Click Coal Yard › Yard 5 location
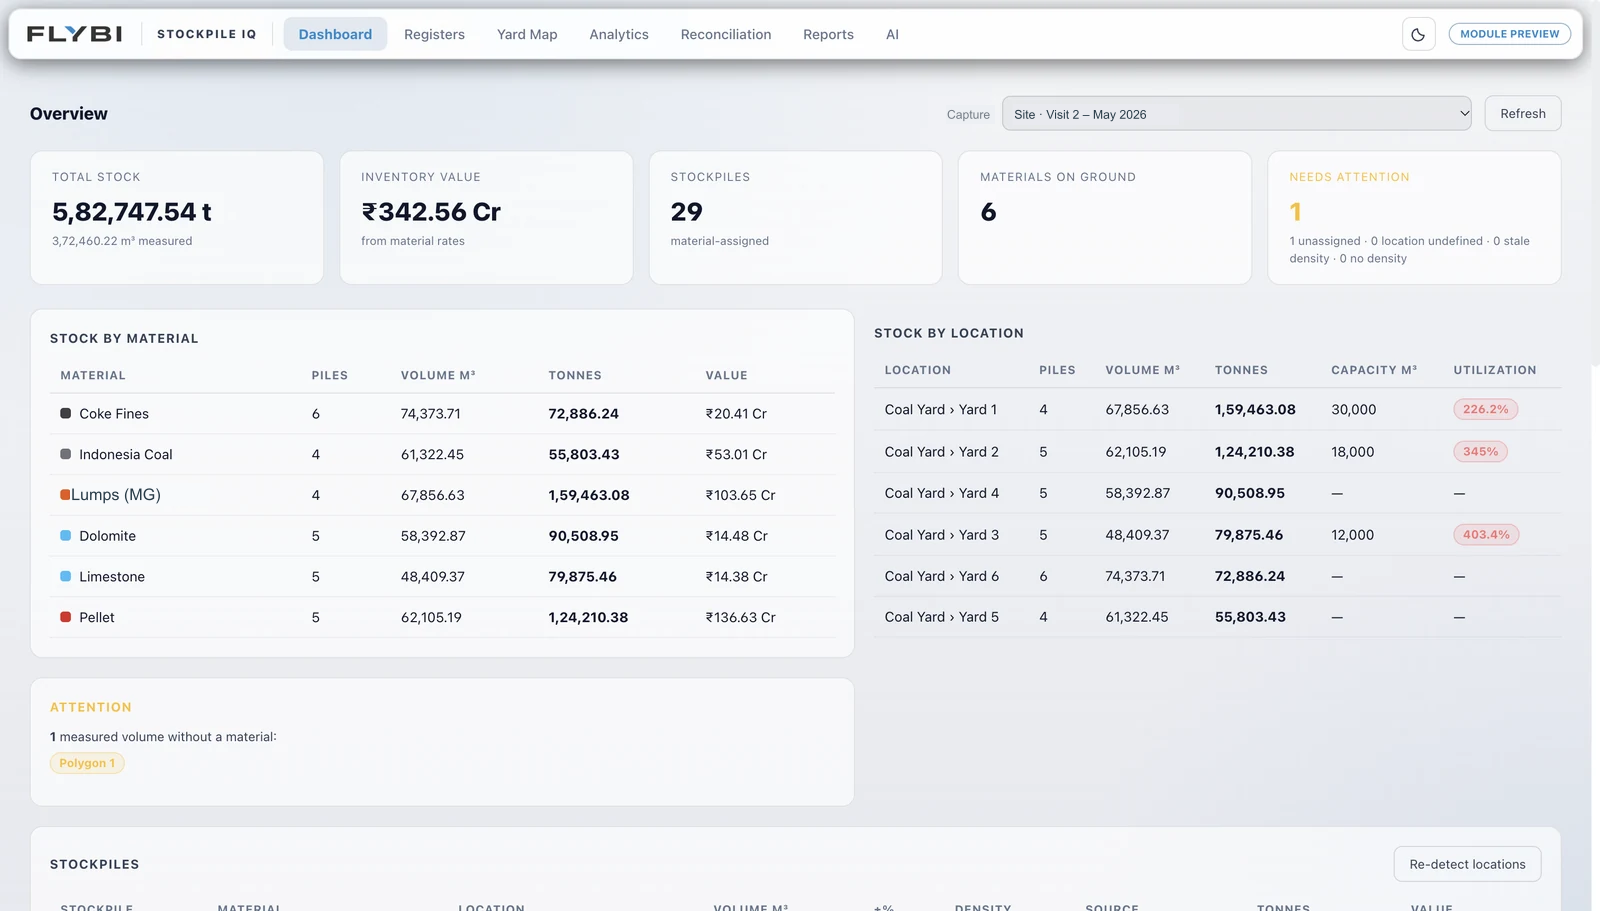The width and height of the screenshot is (1600, 911). coord(941,617)
